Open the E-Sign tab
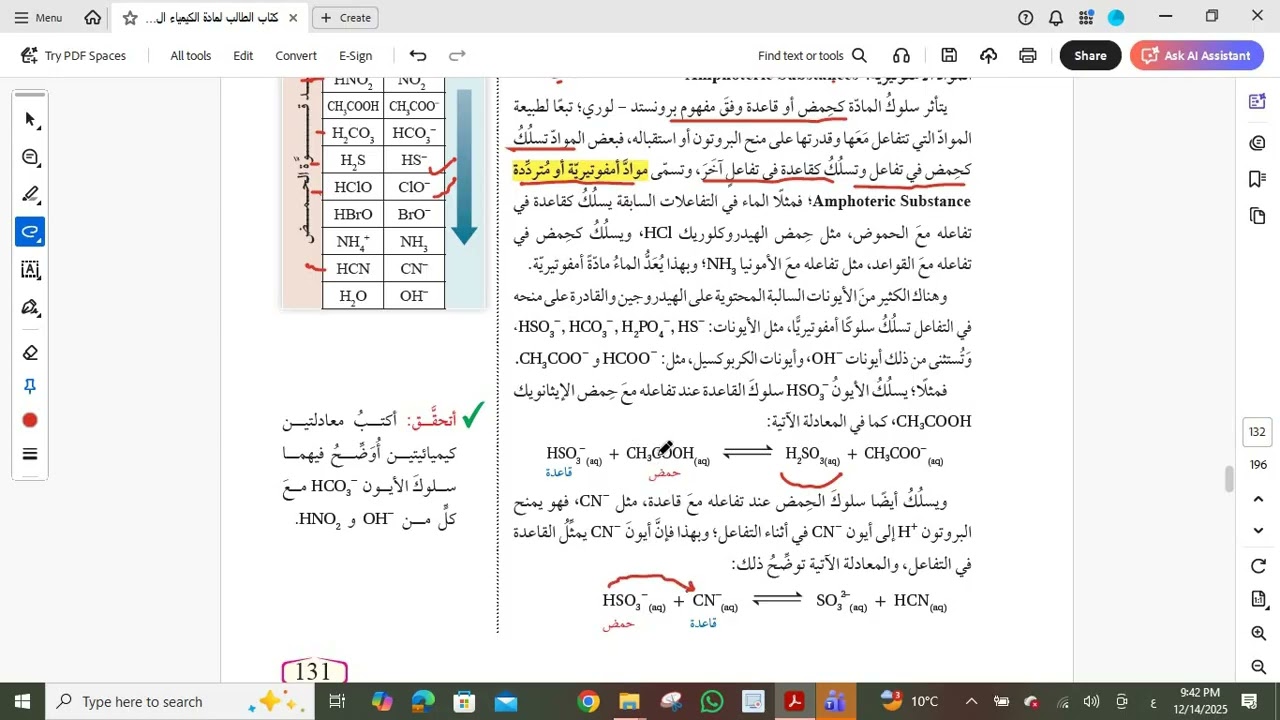Viewport: 1280px width, 720px height. point(355,56)
